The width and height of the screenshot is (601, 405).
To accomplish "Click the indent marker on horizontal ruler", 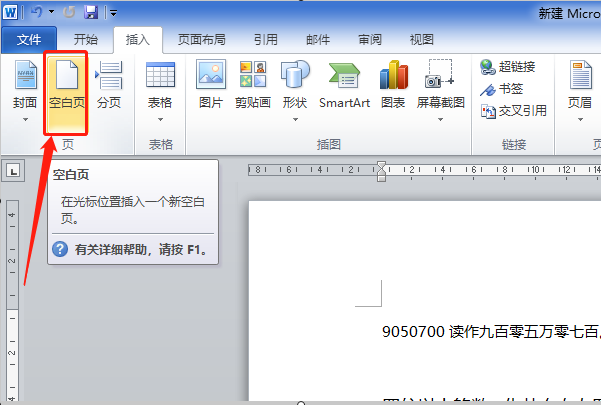I will (381, 171).
